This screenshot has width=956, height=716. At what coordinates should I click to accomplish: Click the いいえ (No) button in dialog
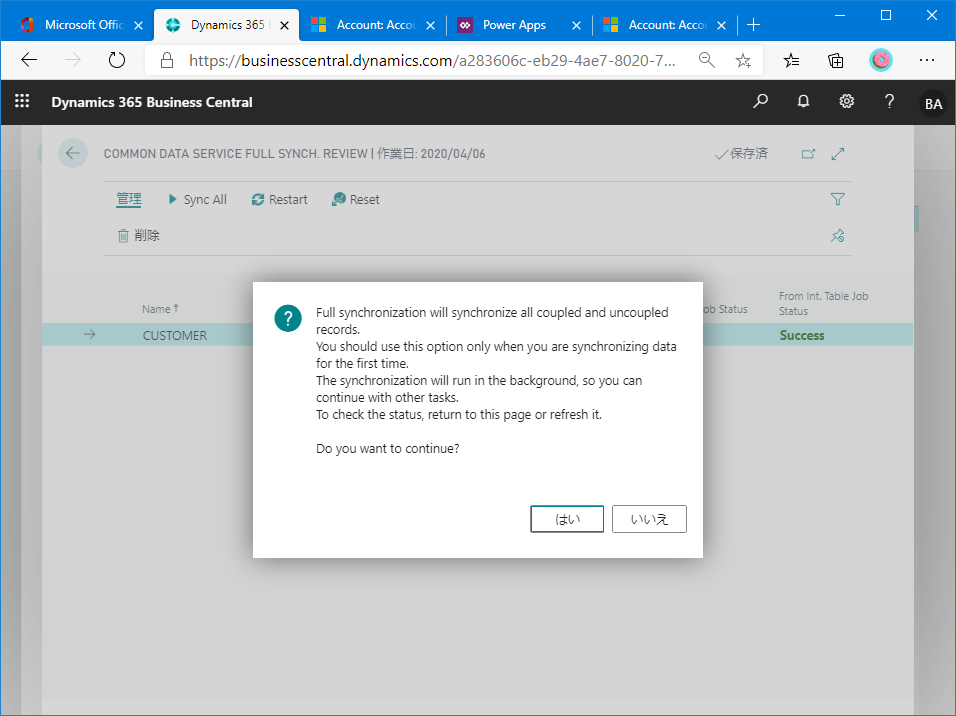click(x=649, y=519)
